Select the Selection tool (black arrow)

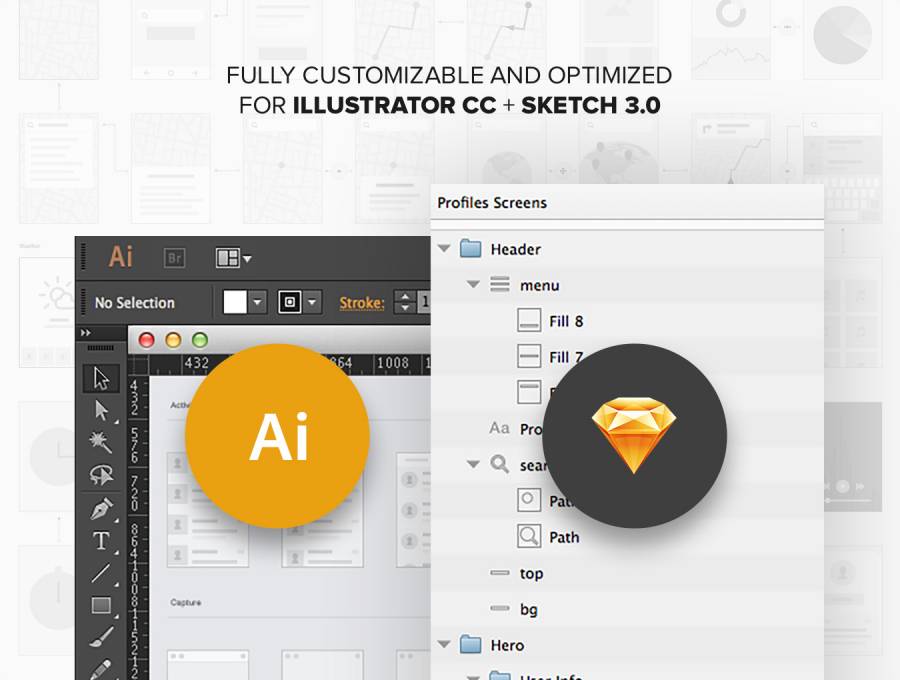101,378
